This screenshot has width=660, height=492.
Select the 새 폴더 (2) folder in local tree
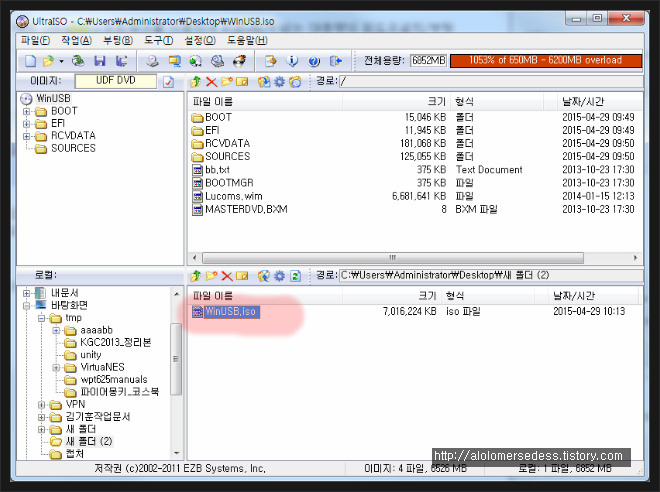pos(81,441)
